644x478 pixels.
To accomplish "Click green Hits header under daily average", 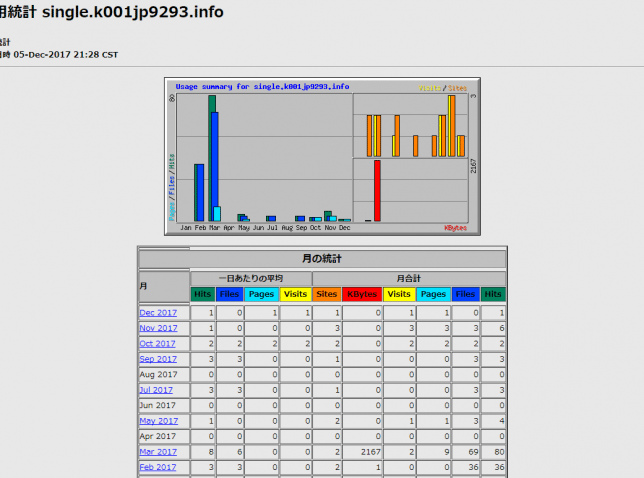I will click(x=203, y=294).
